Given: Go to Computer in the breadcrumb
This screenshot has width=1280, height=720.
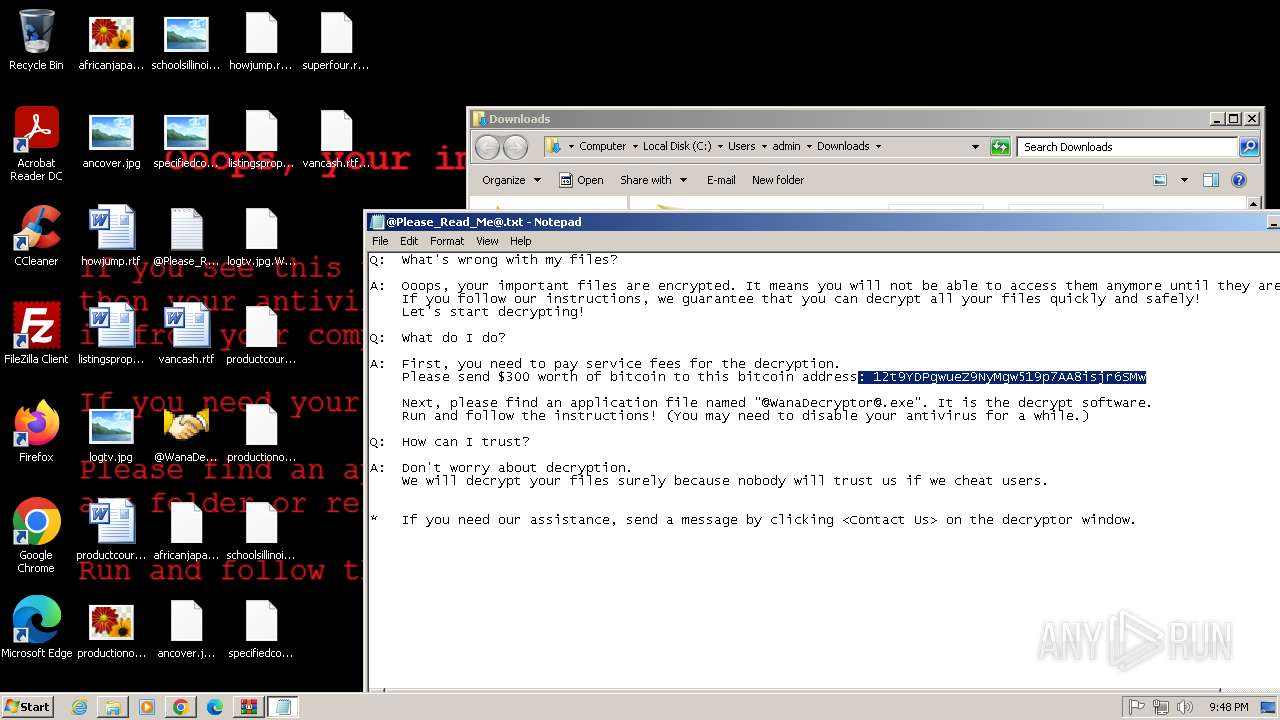Looking at the screenshot, I should [x=602, y=146].
